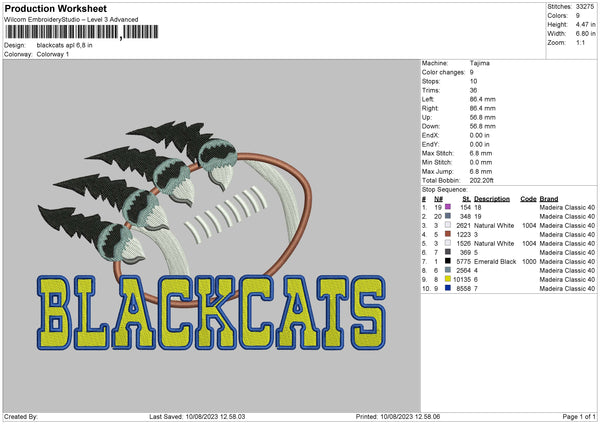Viewport: 600px width, 424px height.
Task: Click the Zoom value '1:1'
Action: coord(580,42)
